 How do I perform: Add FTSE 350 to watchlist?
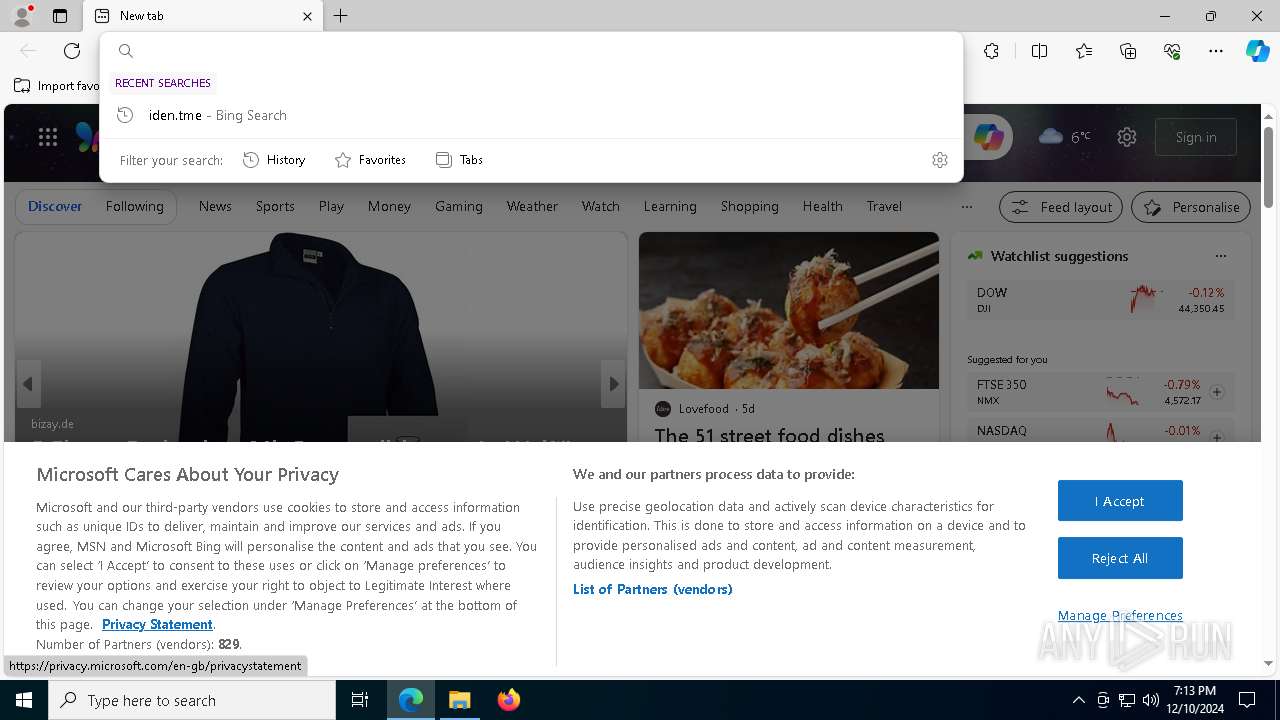(1217, 392)
